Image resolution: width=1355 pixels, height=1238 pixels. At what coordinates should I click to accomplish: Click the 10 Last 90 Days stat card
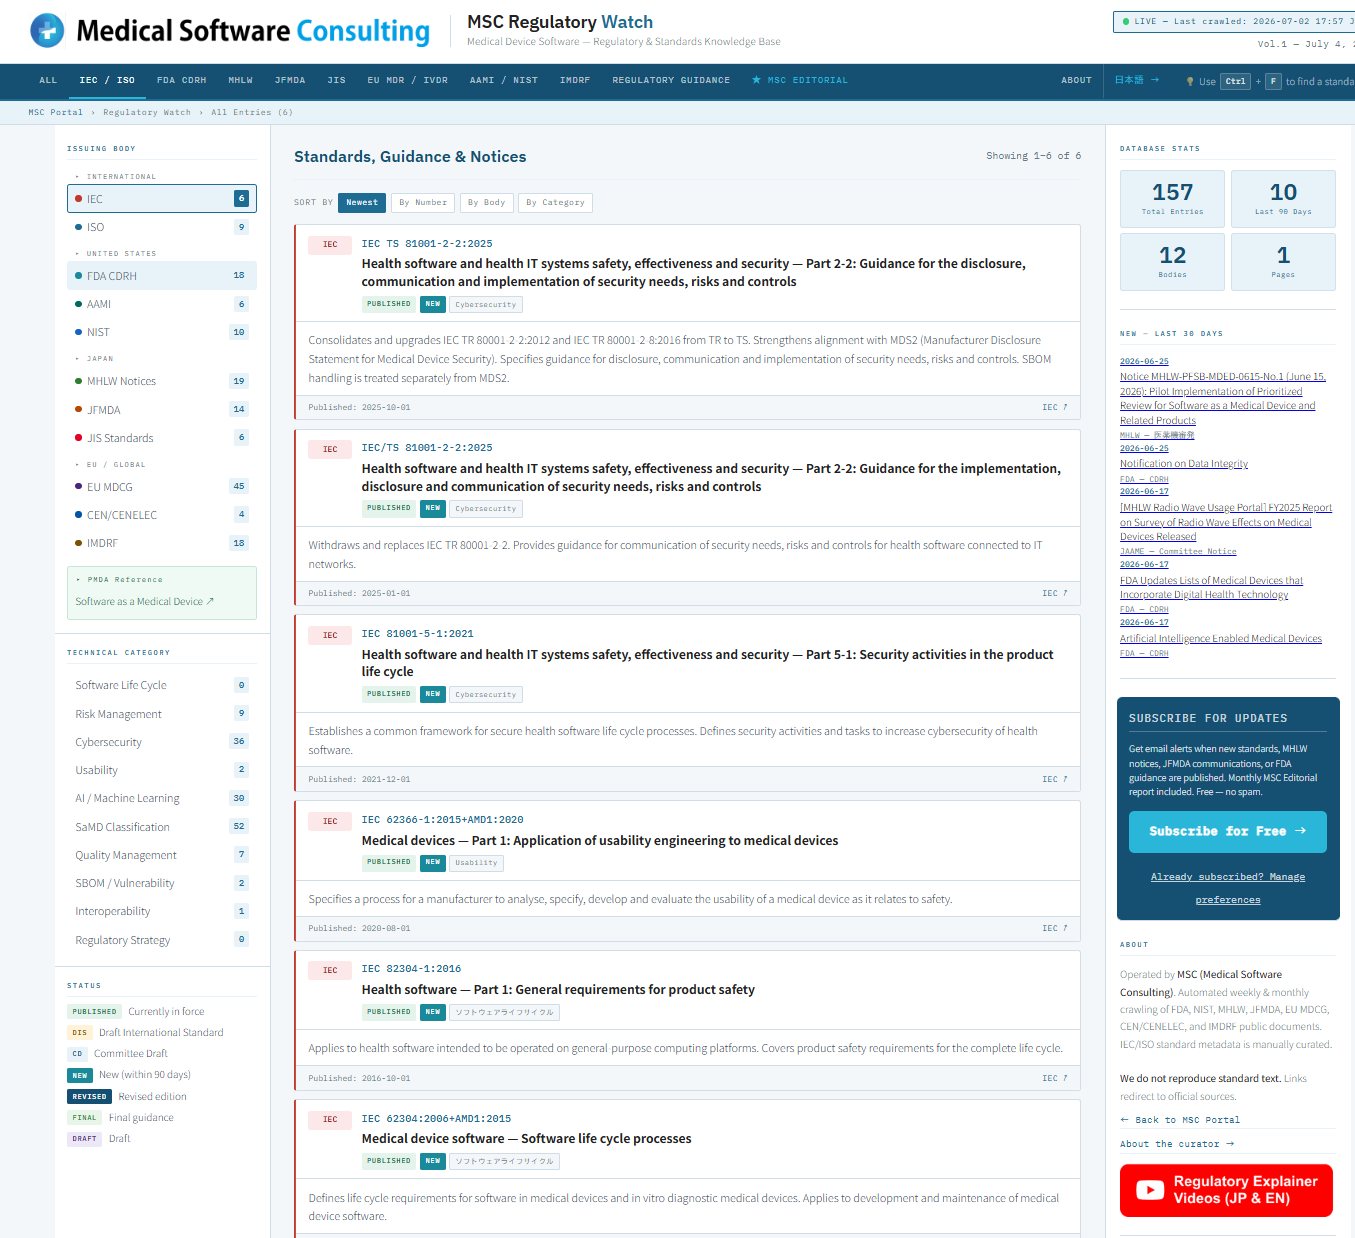point(1283,197)
